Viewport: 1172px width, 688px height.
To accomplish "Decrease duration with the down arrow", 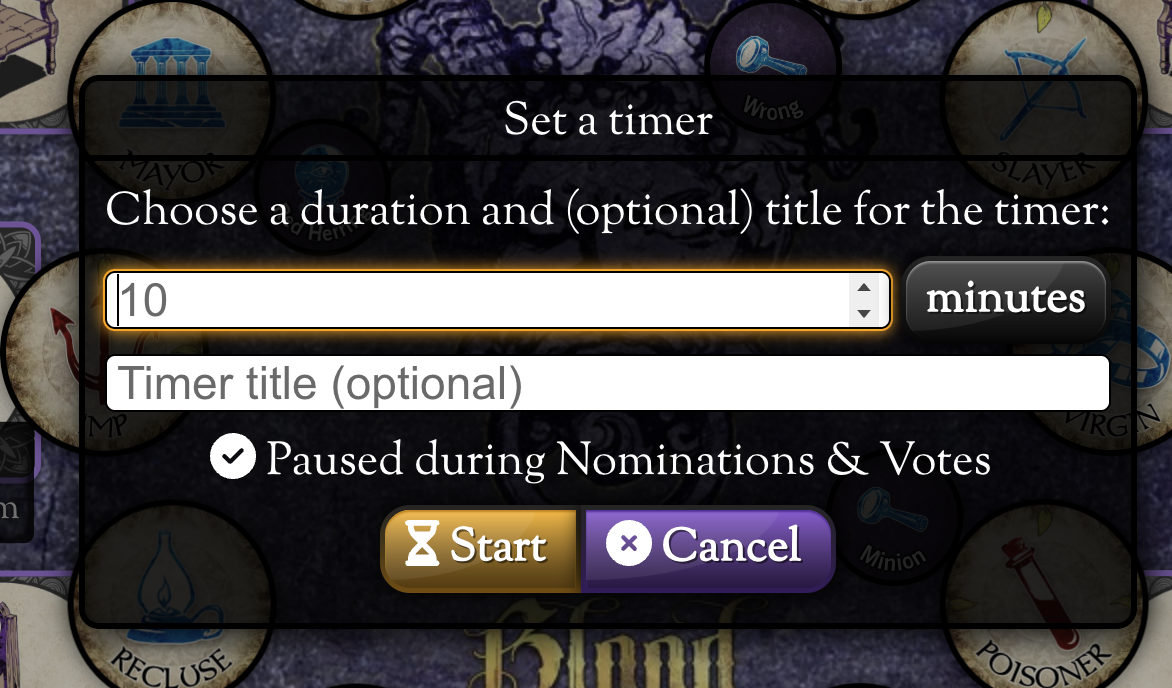I will pyautogui.click(x=864, y=313).
